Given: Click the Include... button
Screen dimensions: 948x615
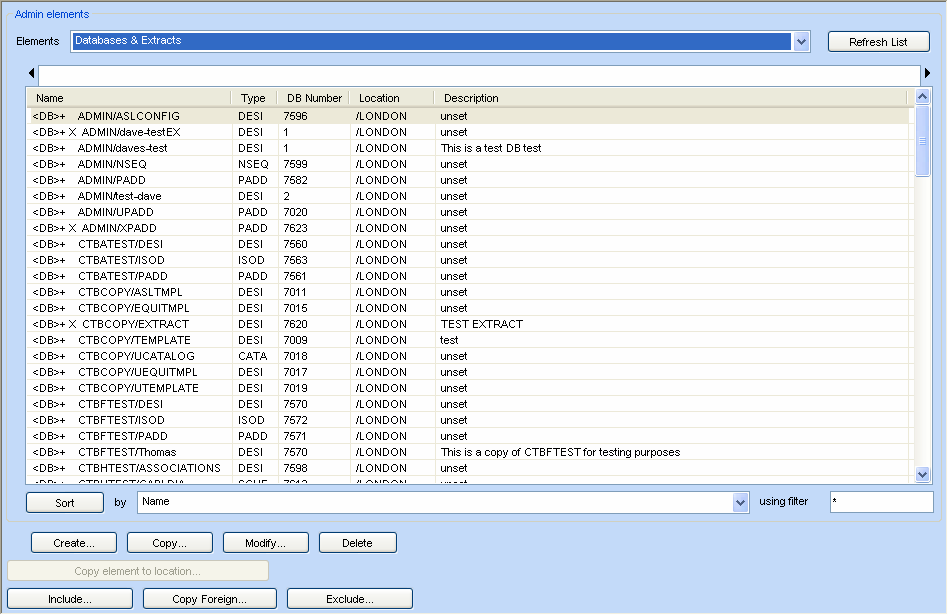Looking at the screenshot, I should tap(70, 599).
